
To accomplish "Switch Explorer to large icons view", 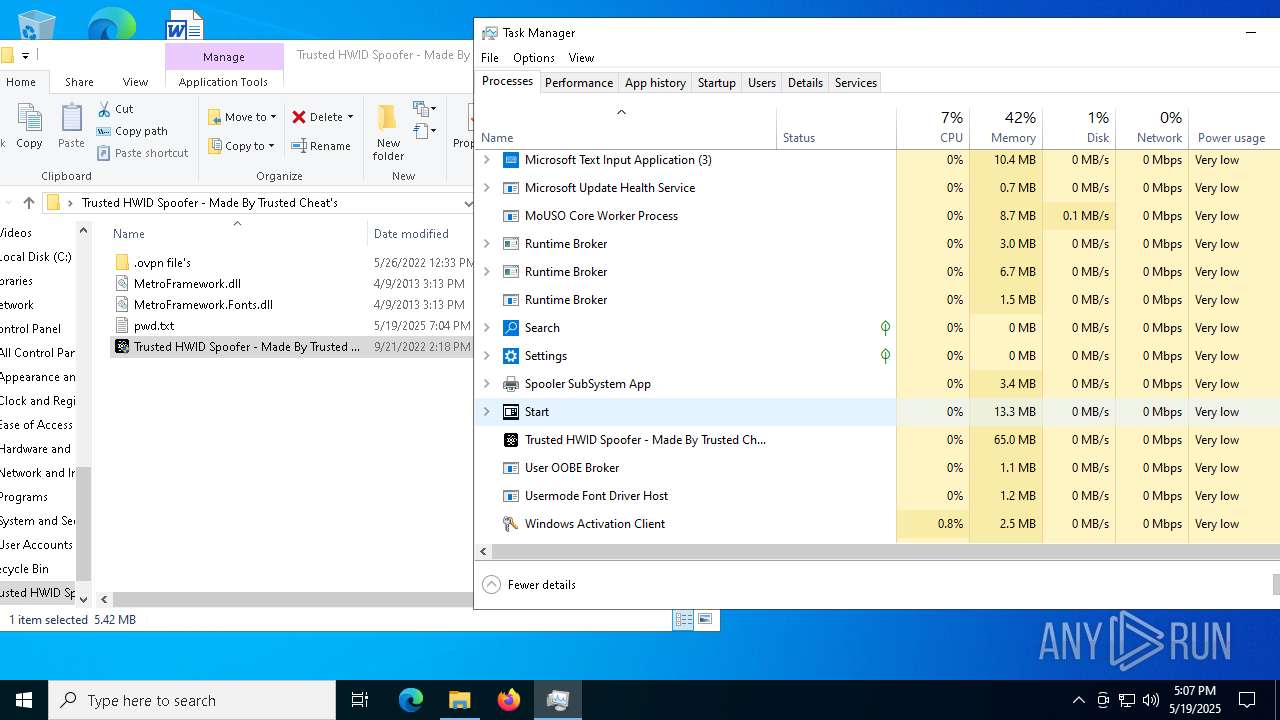I will coord(705,620).
